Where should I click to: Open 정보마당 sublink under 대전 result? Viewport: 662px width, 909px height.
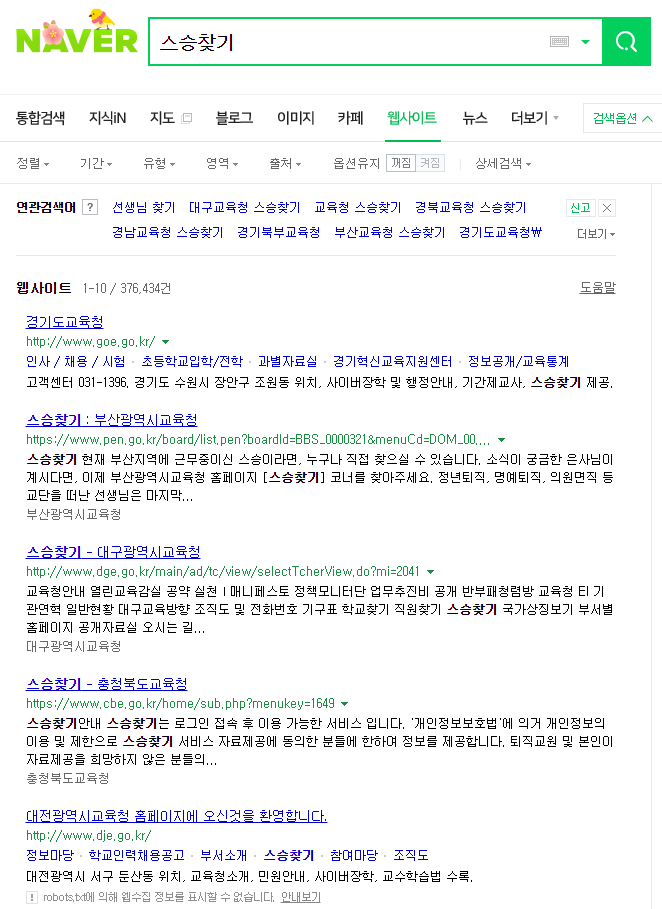pos(50,856)
